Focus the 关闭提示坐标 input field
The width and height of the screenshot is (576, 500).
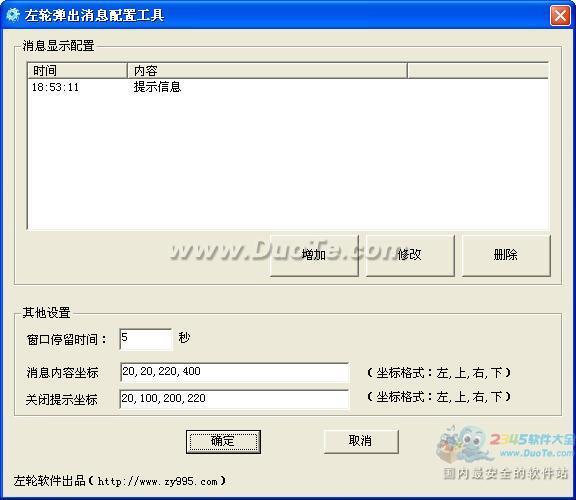point(234,399)
